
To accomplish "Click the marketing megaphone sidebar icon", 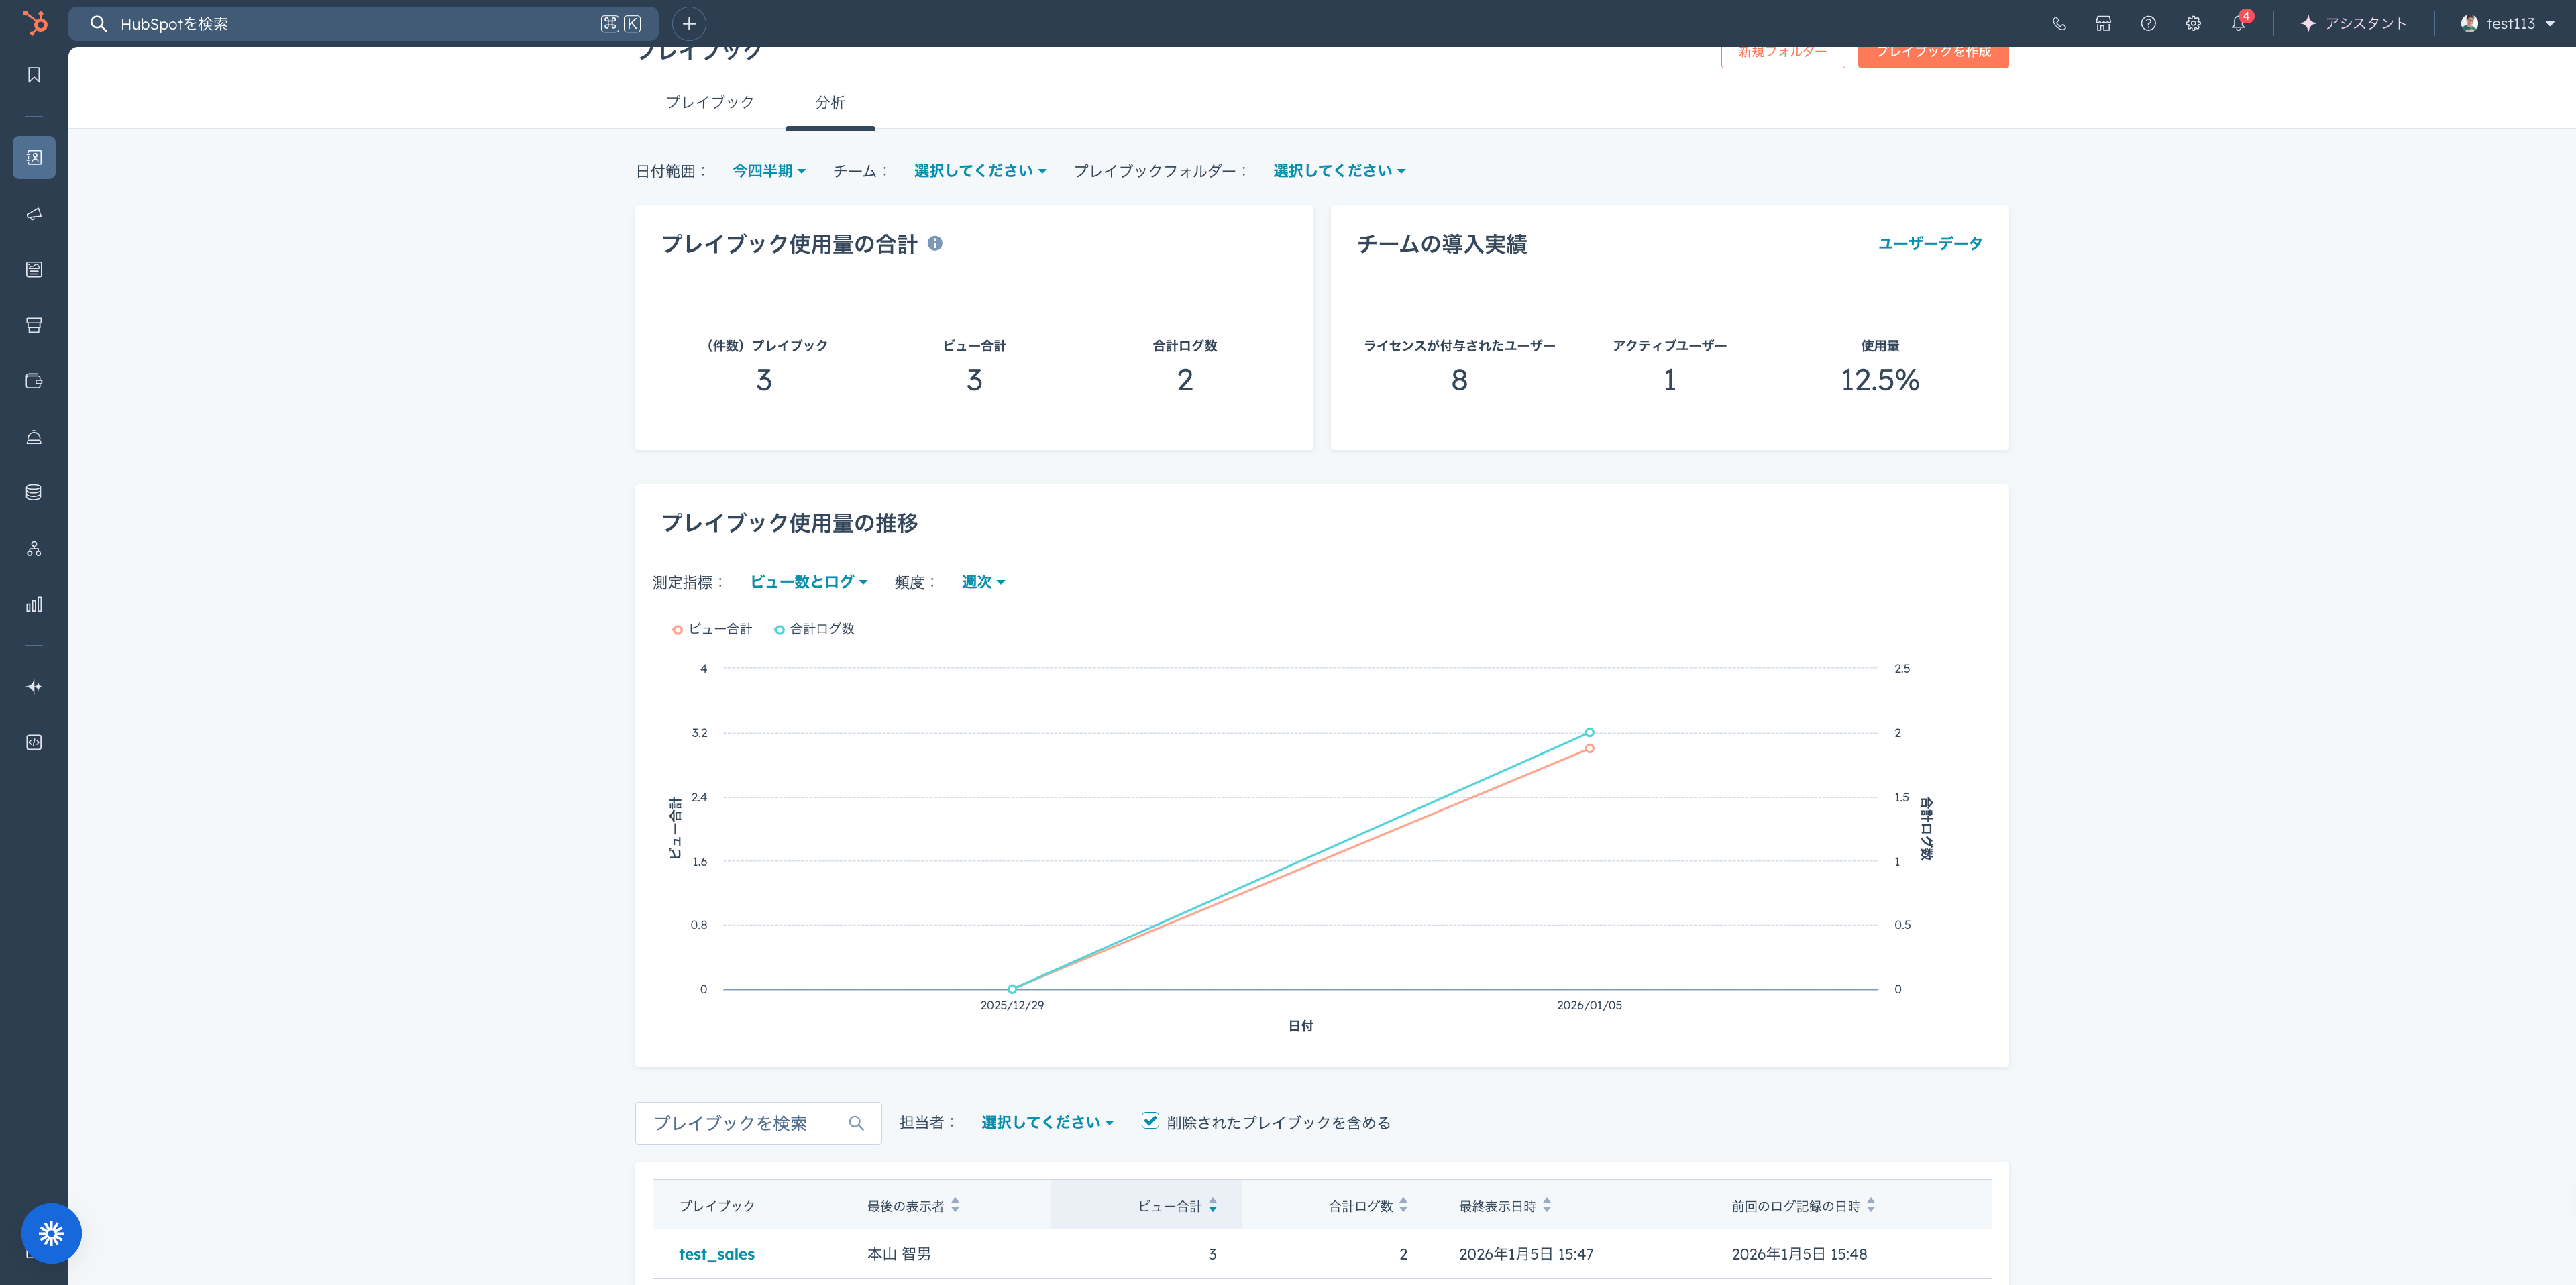I will point(34,214).
